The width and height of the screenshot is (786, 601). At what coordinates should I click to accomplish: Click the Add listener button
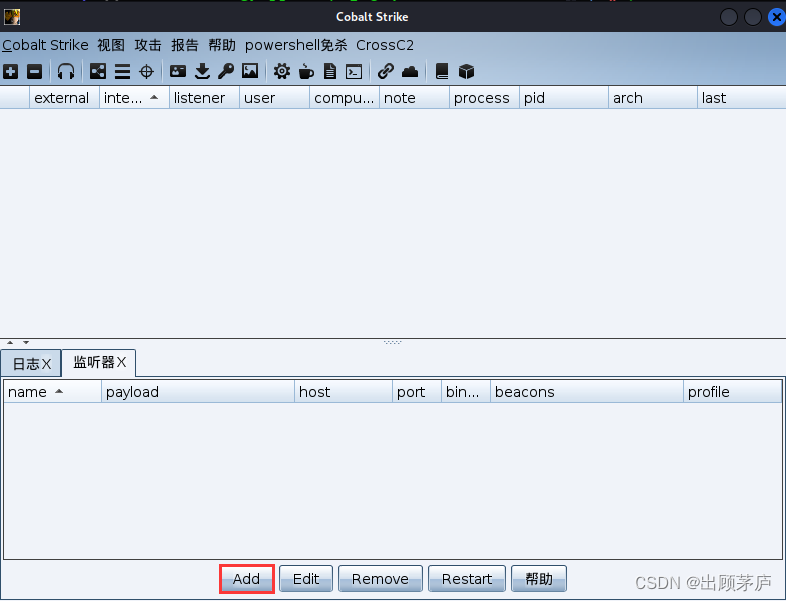click(x=247, y=579)
